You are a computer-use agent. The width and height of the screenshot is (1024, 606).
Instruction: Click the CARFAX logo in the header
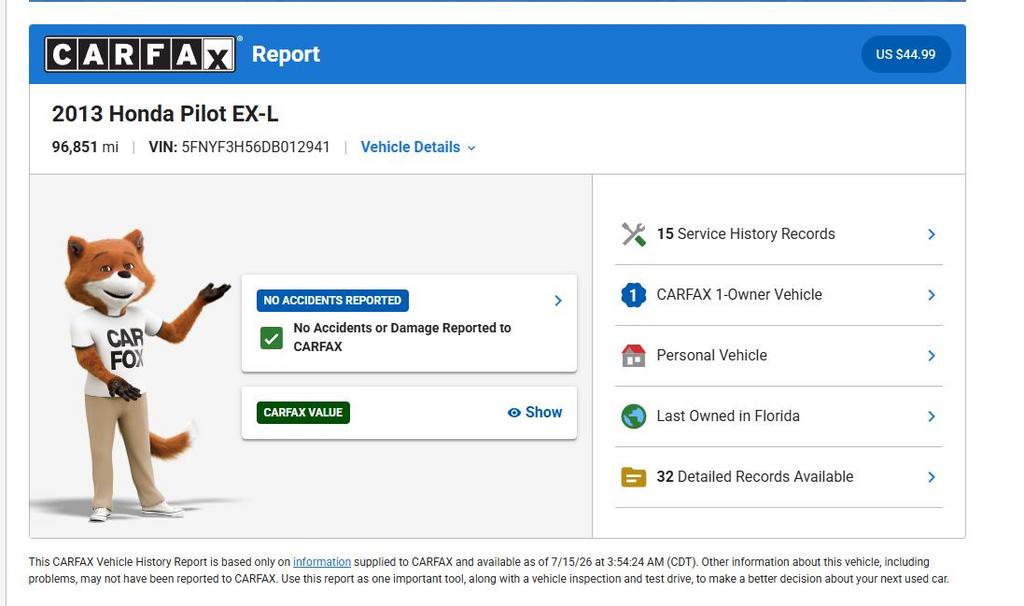(x=140, y=54)
